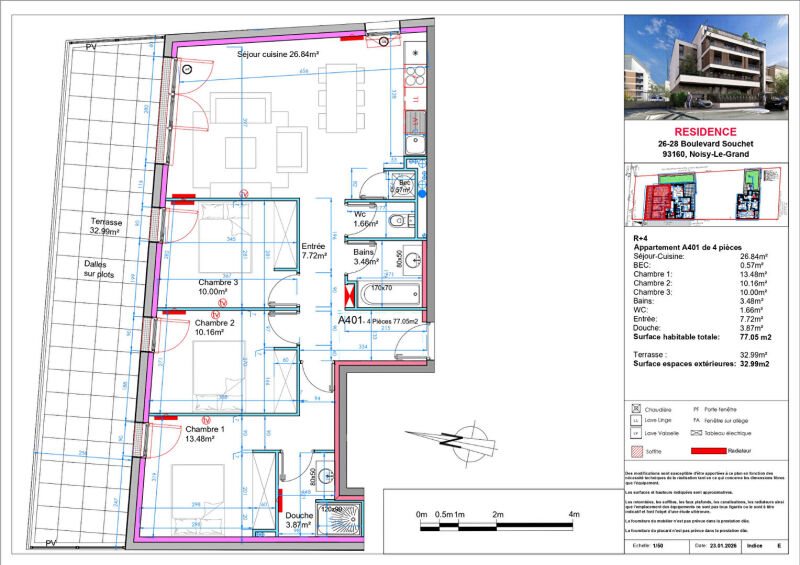Select the Lave Vaisselle legend symbol
The width and height of the screenshot is (800, 565).
[636, 433]
